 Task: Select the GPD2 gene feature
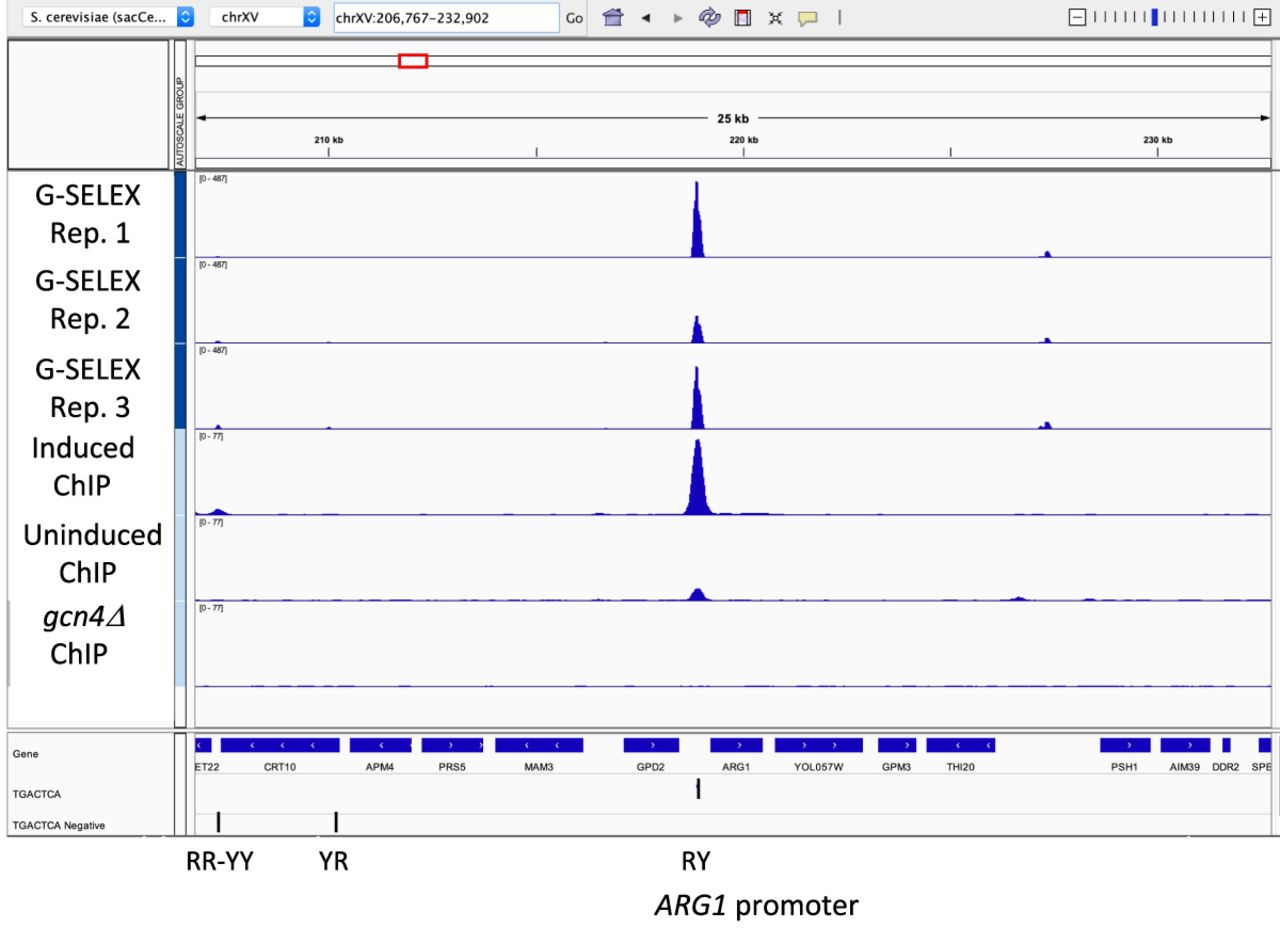click(x=651, y=745)
